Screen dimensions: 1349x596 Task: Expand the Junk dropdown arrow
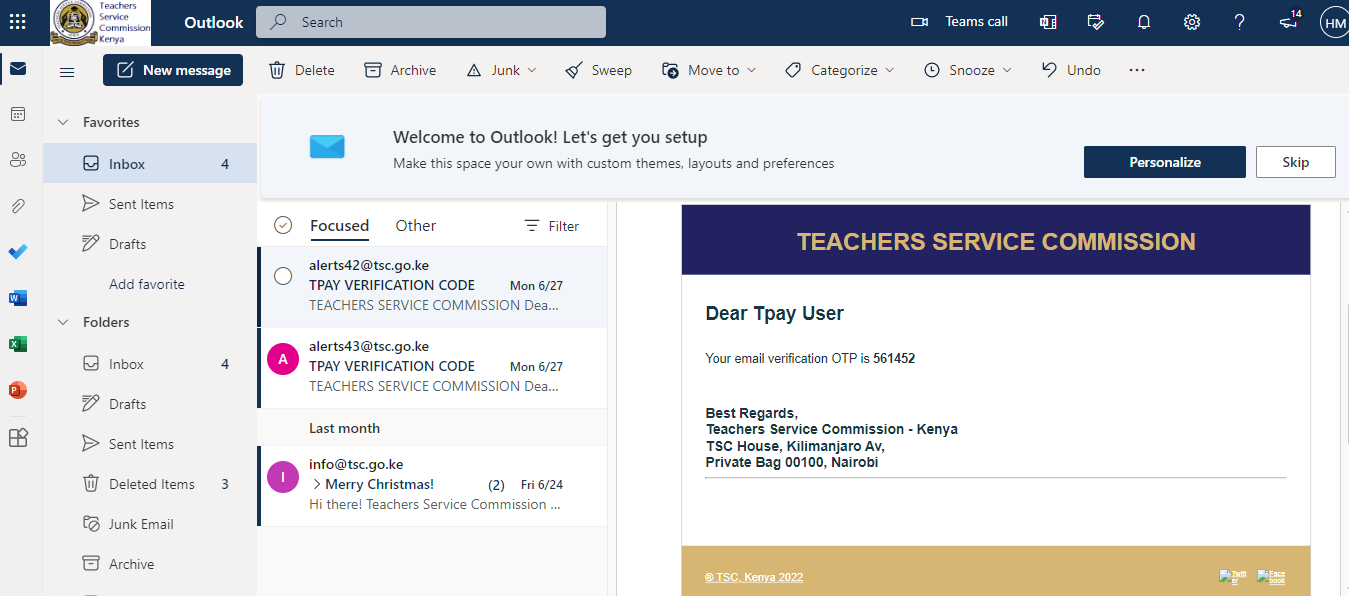tap(532, 70)
